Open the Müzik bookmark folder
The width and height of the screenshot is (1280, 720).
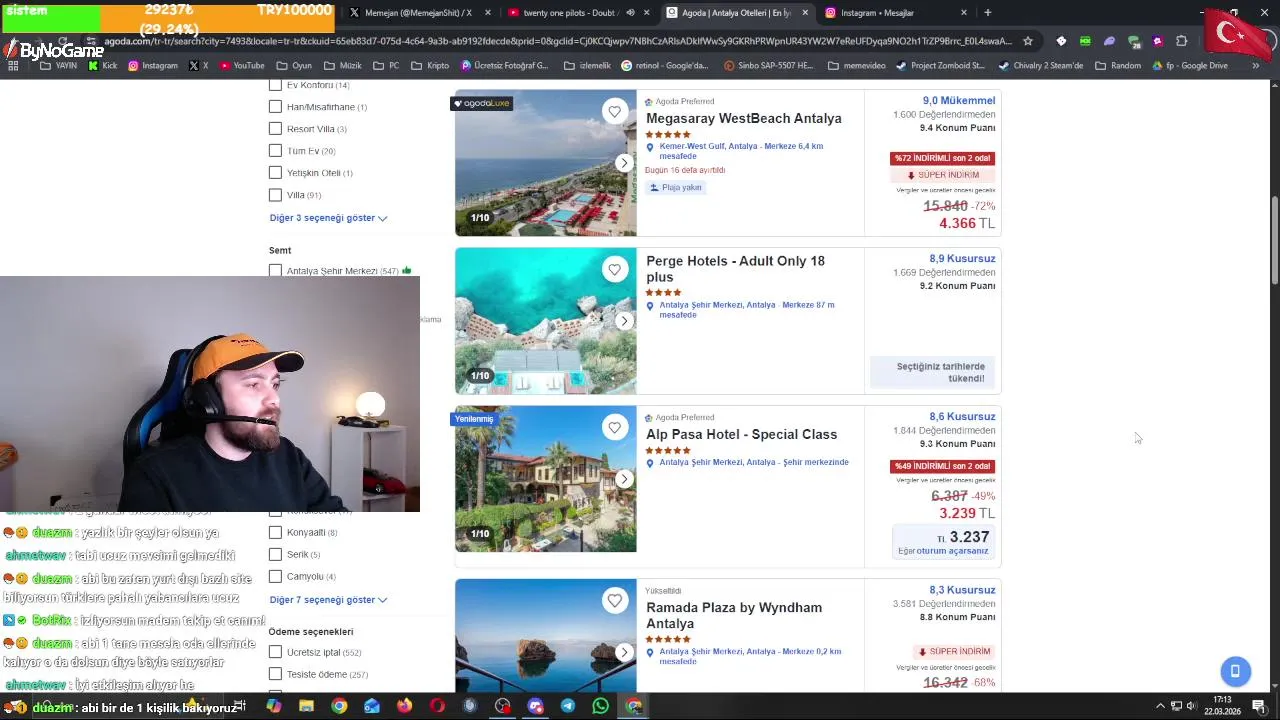coord(342,66)
